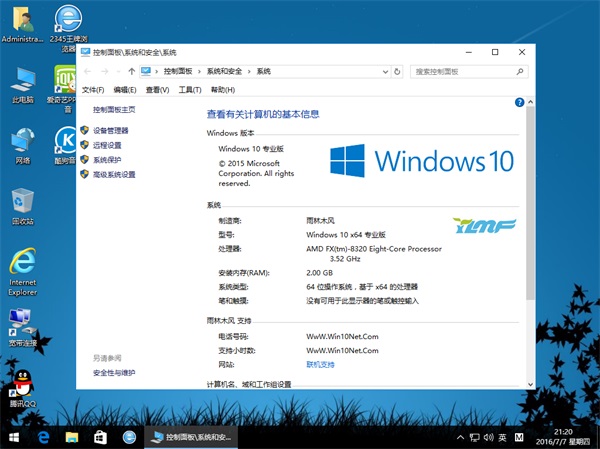Screen dimensions: 600x449
Task: Open the Network desktop icon
Action: point(23,146)
